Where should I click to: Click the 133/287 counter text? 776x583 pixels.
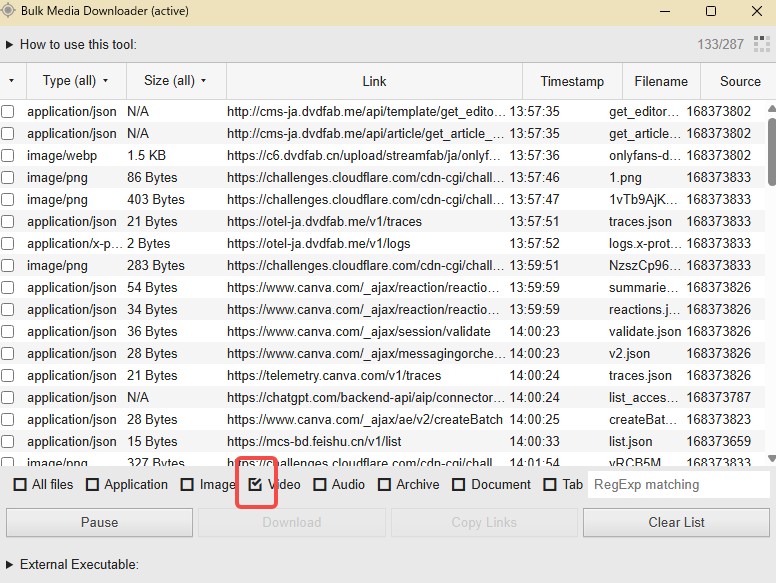pyautogui.click(x=721, y=45)
